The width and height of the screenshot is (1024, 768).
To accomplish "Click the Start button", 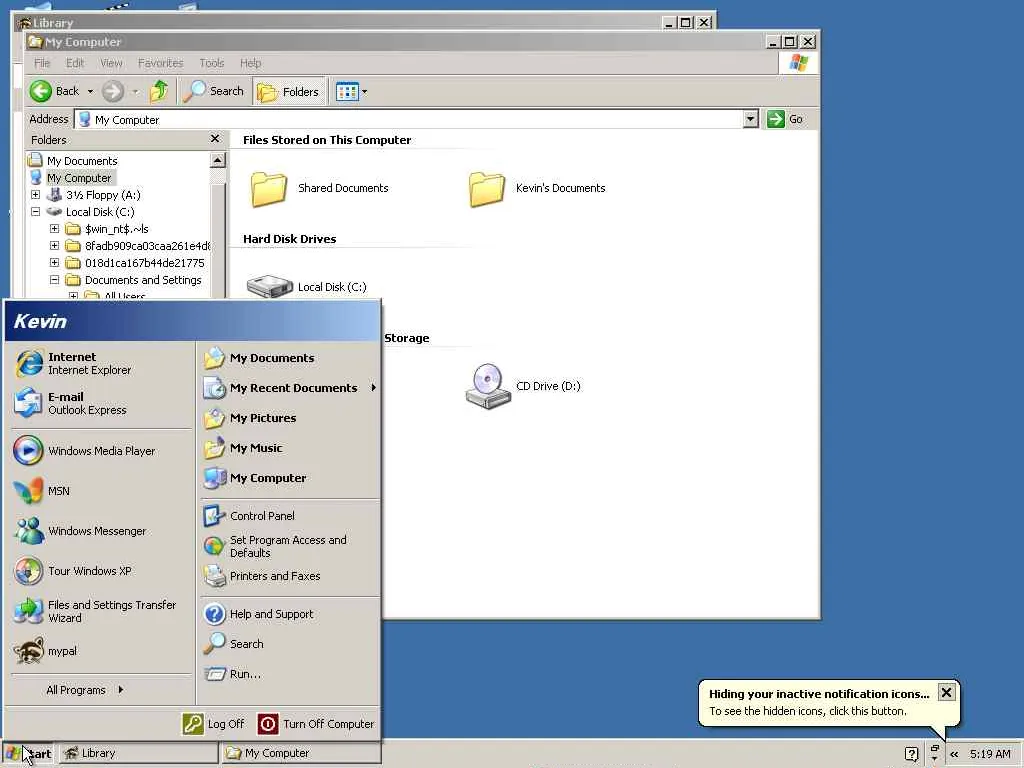I will pos(28,754).
